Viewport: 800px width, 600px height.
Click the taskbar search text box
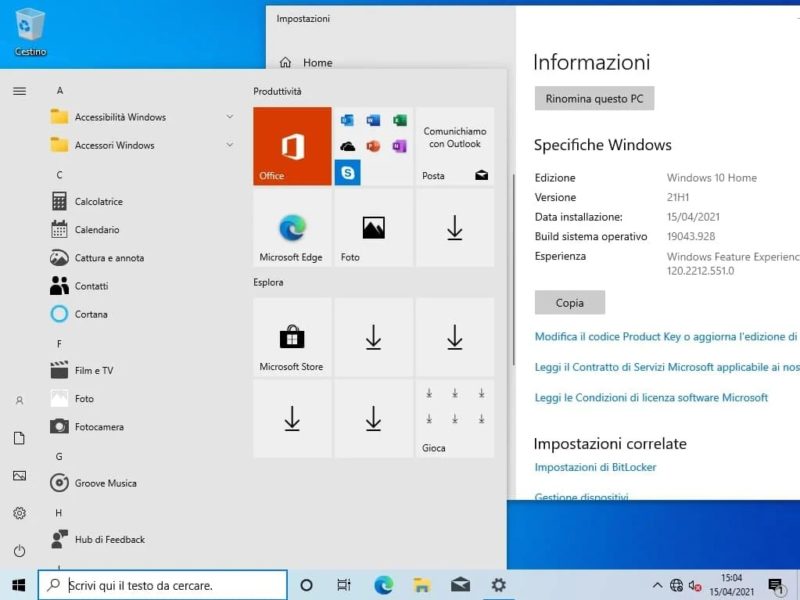pos(170,585)
